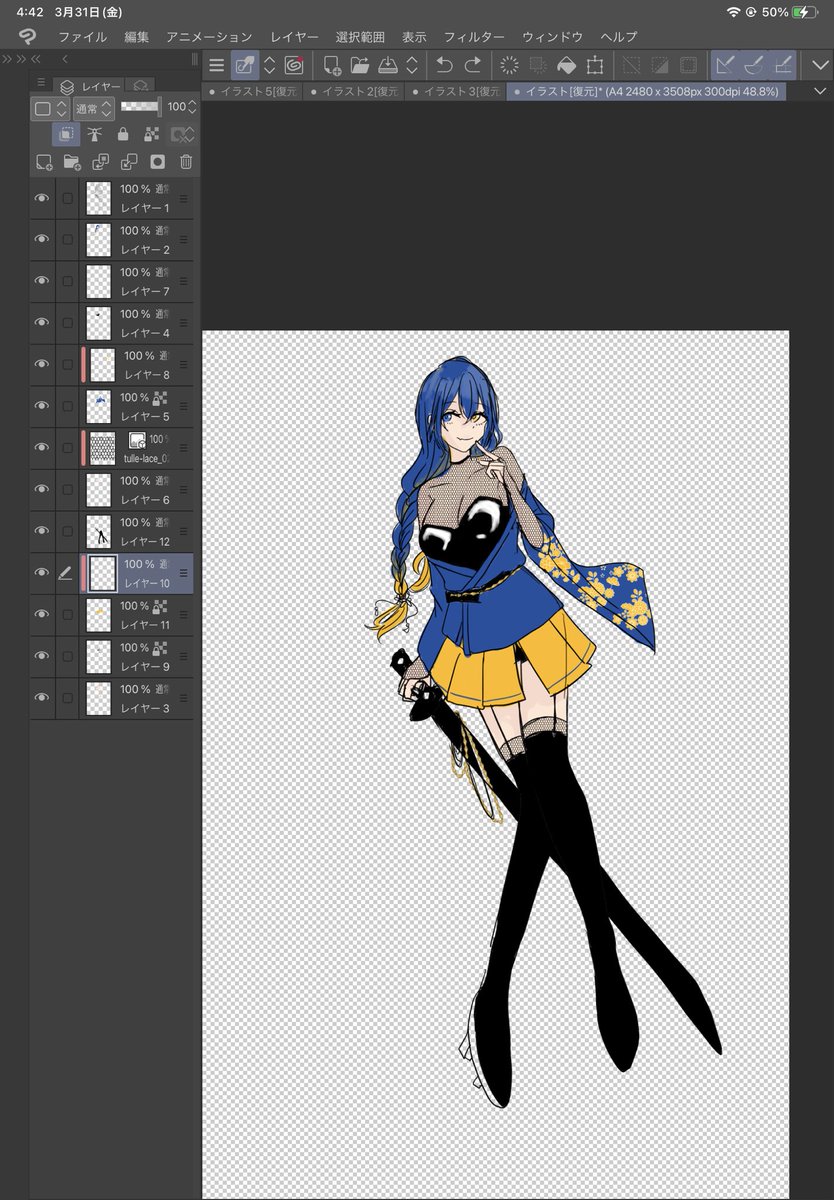Image resolution: width=834 pixels, height=1200 pixels.
Task: Open the 通常 blending mode dropdown
Action: (94, 107)
